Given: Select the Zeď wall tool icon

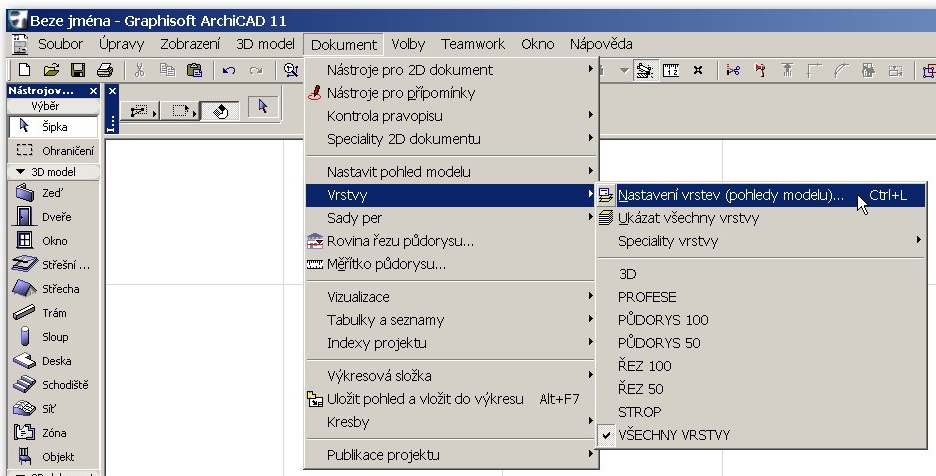Looking at the screenshot, I should tap(24, 193).
